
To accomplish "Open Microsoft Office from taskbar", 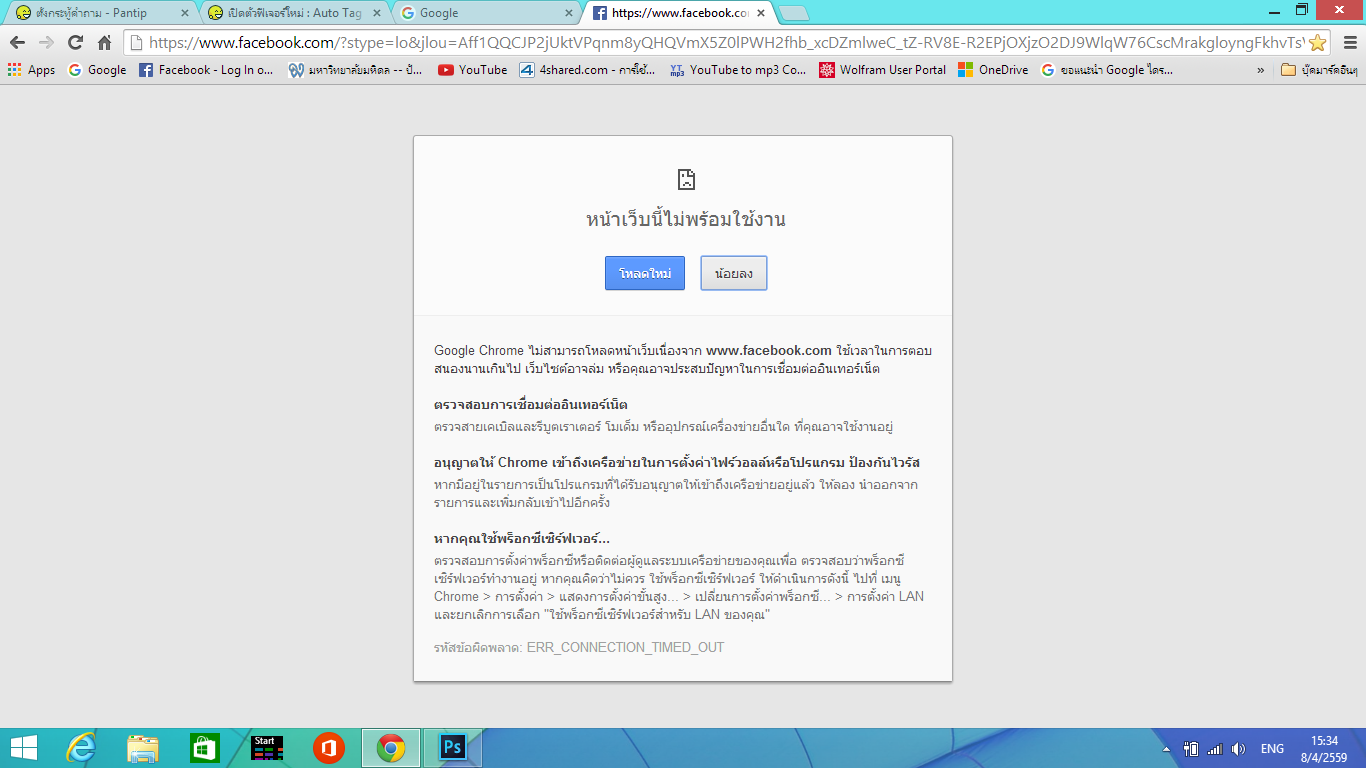I will (329, 748).
